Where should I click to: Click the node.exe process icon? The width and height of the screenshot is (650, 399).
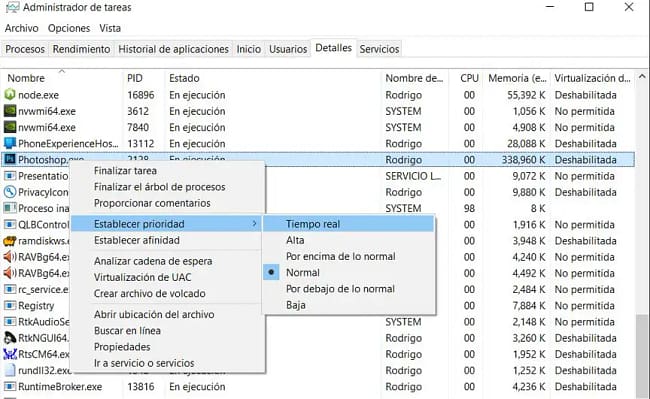coord(10,95)
